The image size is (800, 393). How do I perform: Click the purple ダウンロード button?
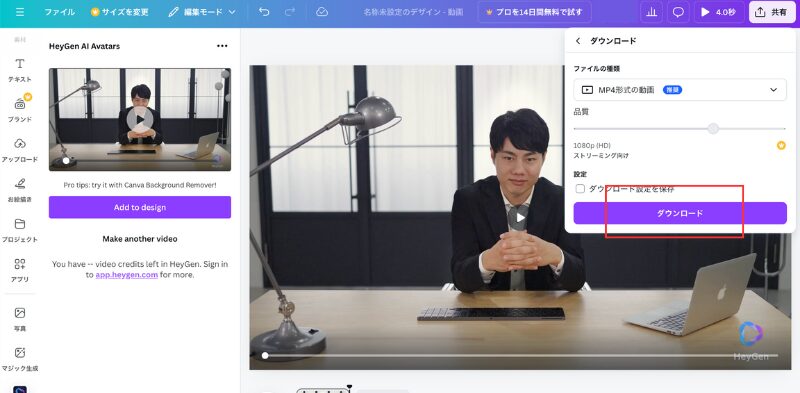coord(680,213)
